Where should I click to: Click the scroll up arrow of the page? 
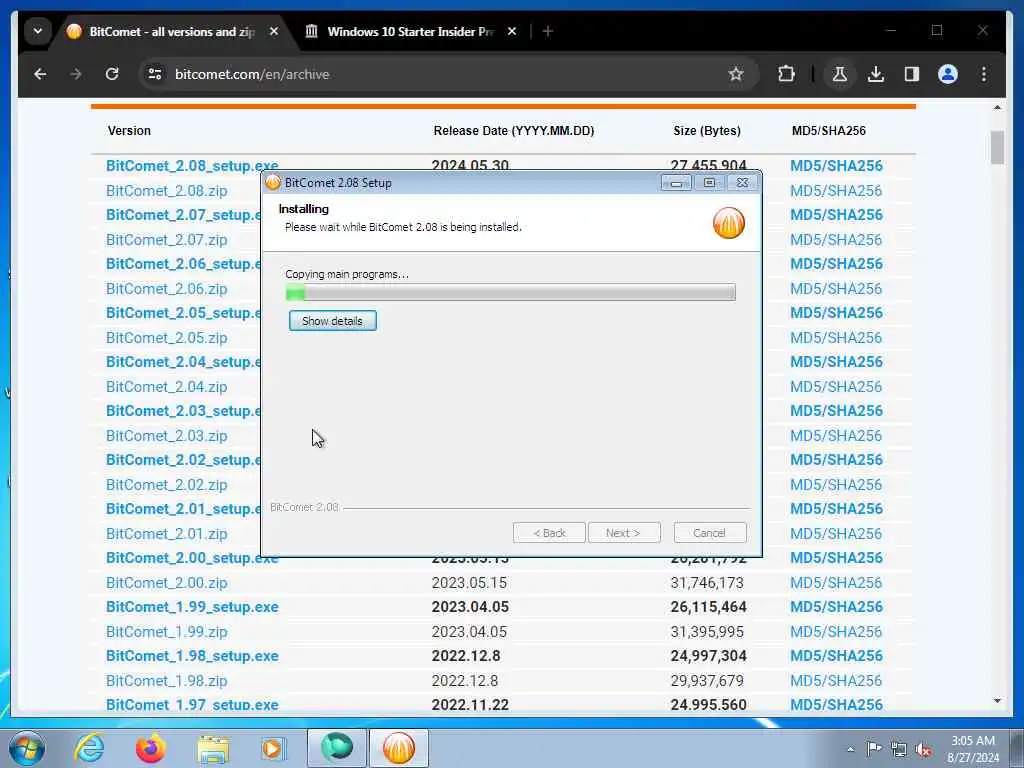click(x=997, y=107)
